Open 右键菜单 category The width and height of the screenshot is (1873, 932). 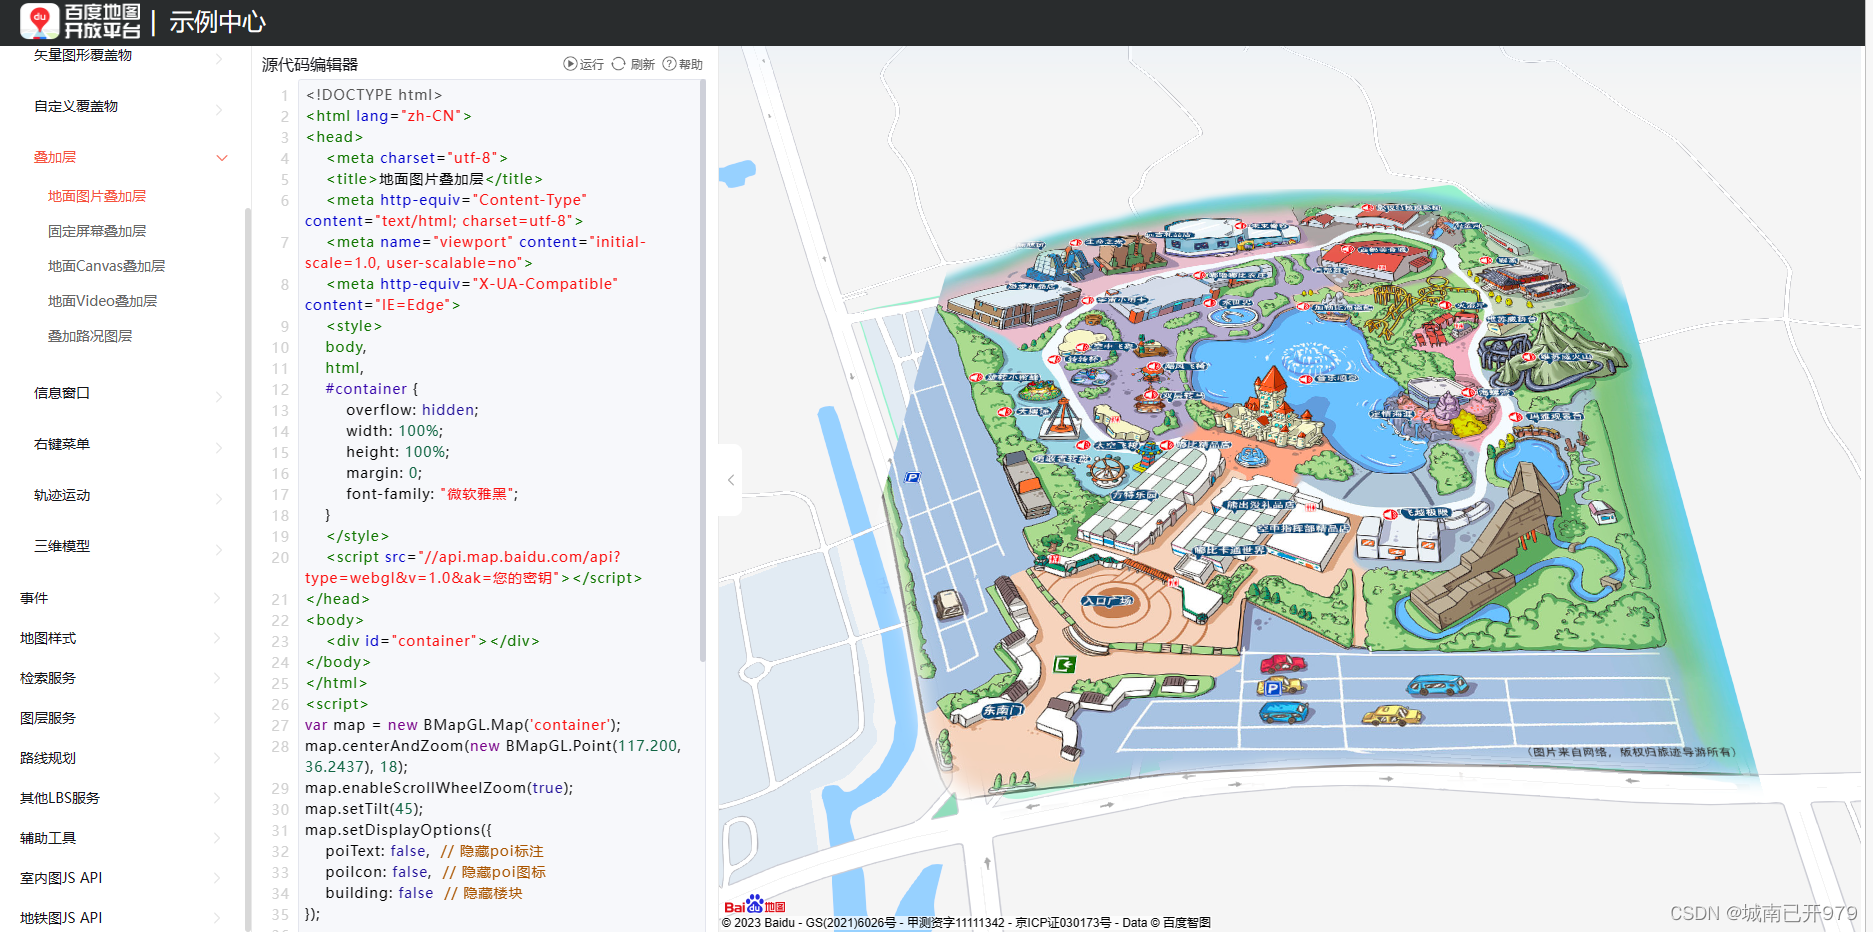[62, 444]
